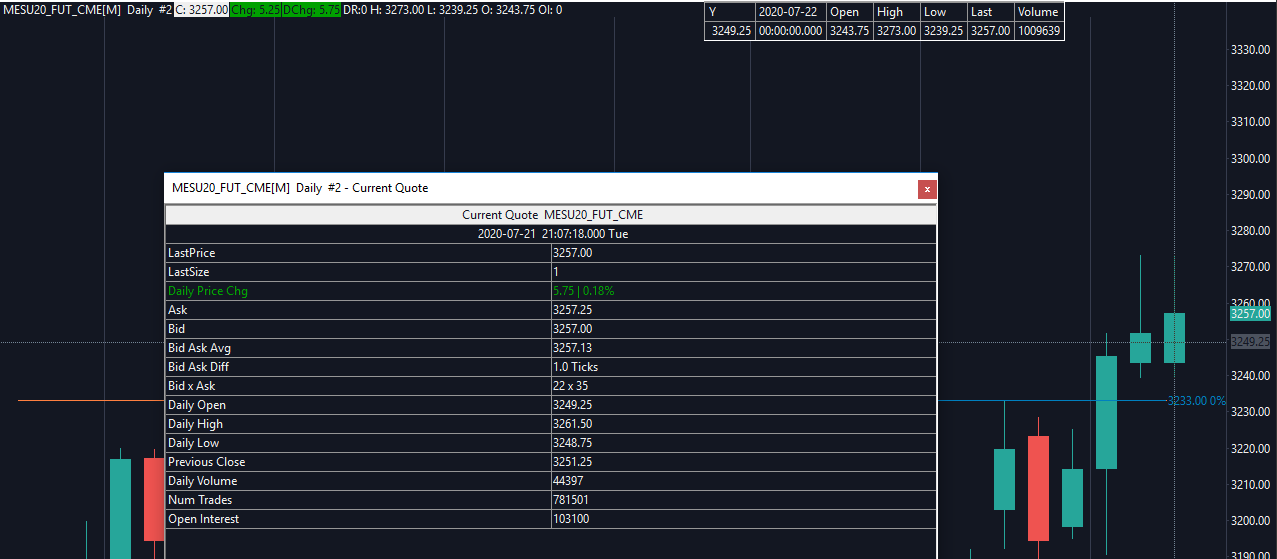This screenshot has width=1277, height=559.
Task: Select the Low value 3239.25 in top table
Action: (944, 31)
